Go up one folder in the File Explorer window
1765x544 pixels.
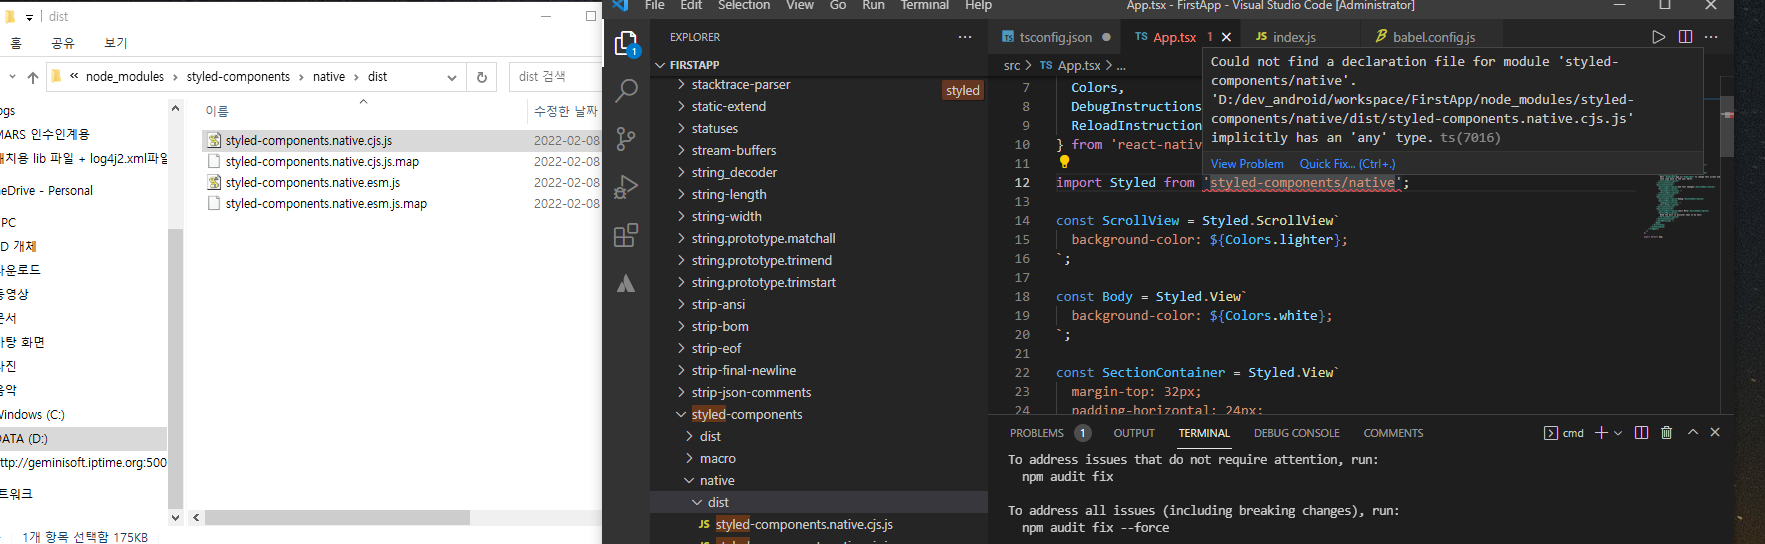33,77
